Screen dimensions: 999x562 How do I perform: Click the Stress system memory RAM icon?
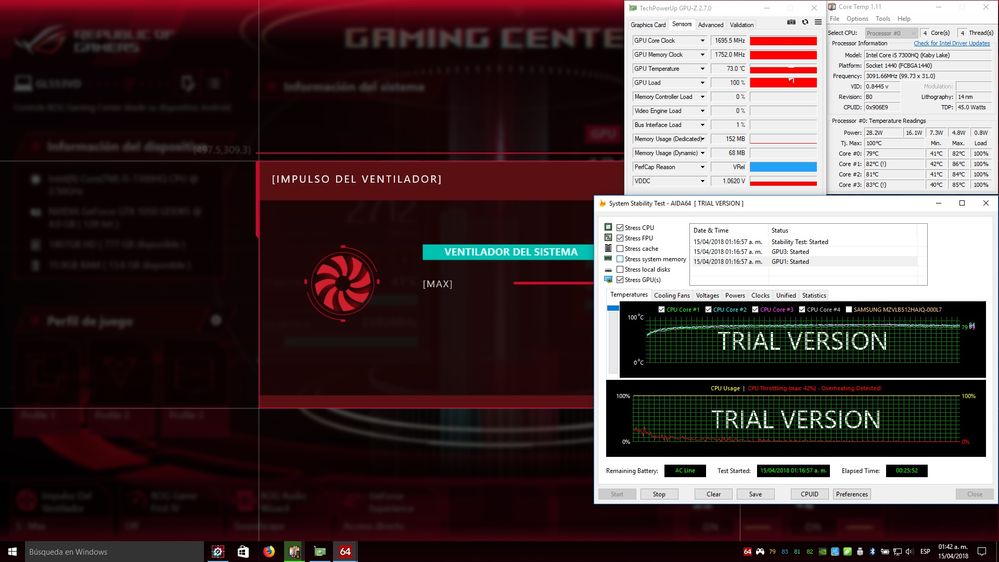pos(608,259)
